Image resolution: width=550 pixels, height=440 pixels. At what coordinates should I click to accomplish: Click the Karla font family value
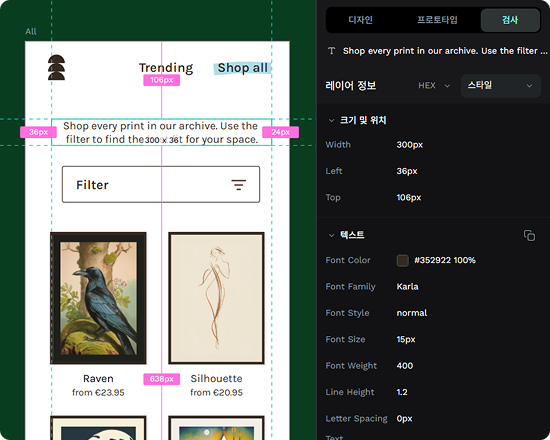(407, 287)
